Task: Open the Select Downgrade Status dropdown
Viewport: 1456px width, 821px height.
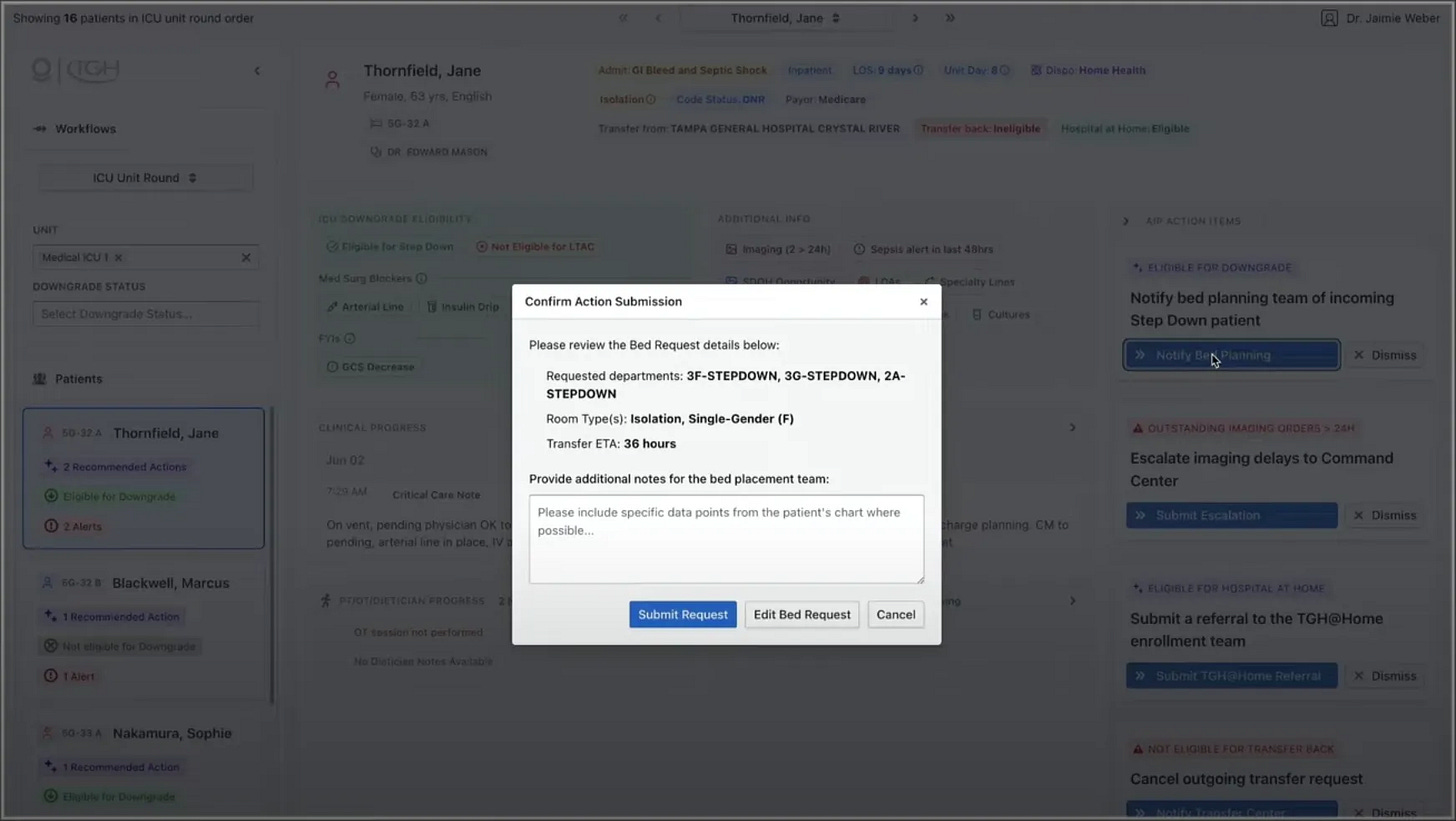Action: point(145,314)
